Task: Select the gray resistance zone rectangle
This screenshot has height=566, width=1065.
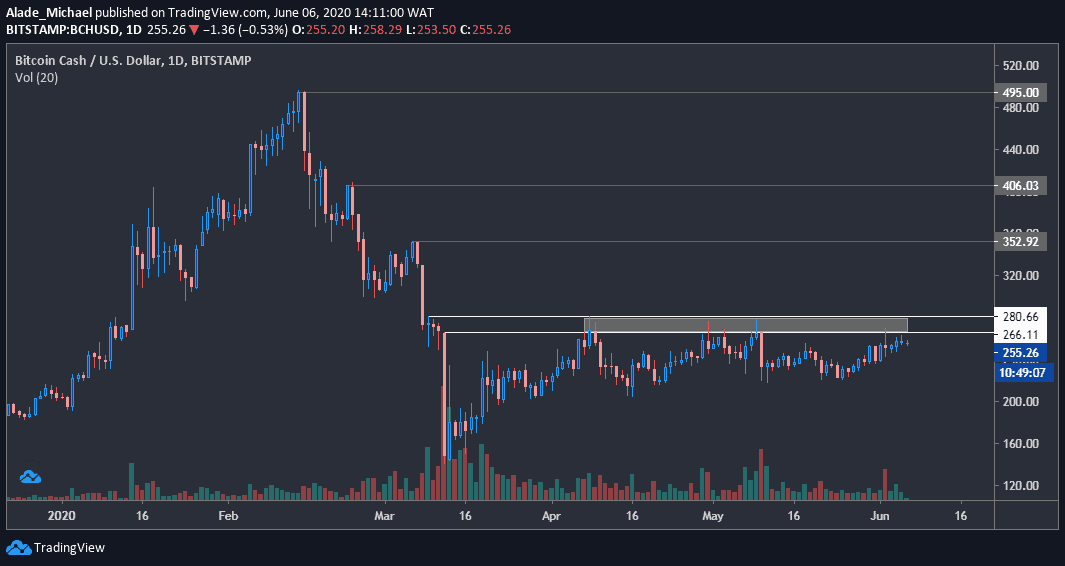Action: pyautogui.click(x=746, y=324)
